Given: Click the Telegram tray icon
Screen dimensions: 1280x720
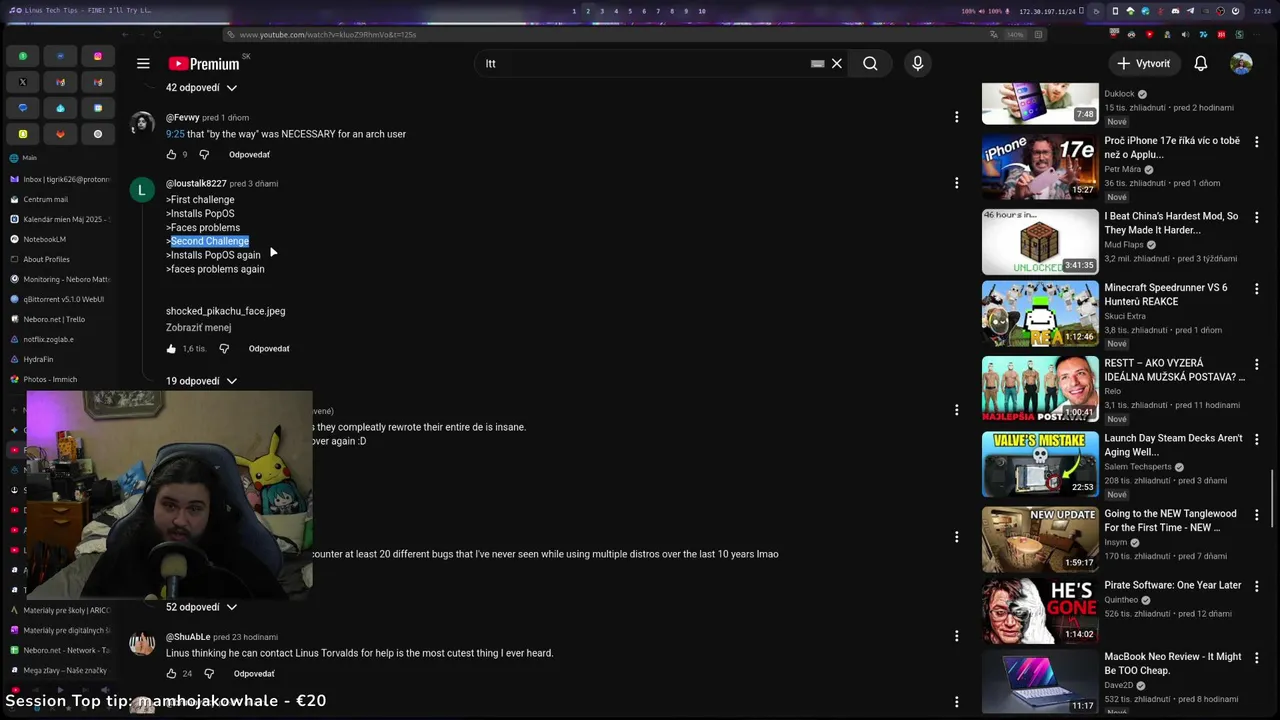Looking at the screenshot, I should tap(1190, 11).
